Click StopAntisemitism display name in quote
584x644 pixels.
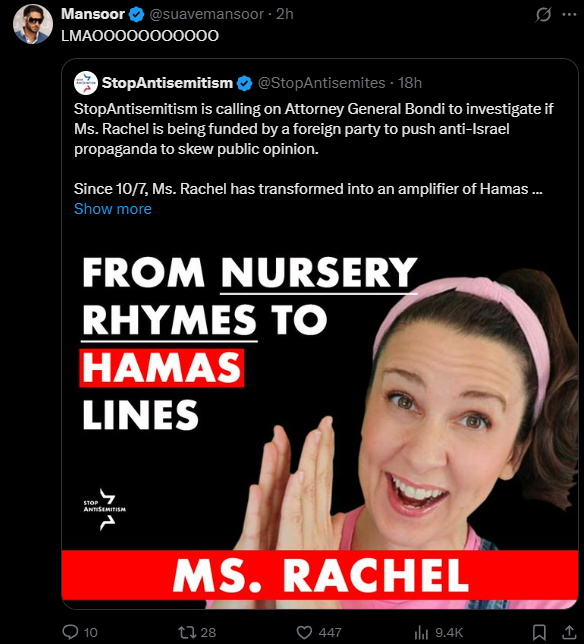[167, 83]
